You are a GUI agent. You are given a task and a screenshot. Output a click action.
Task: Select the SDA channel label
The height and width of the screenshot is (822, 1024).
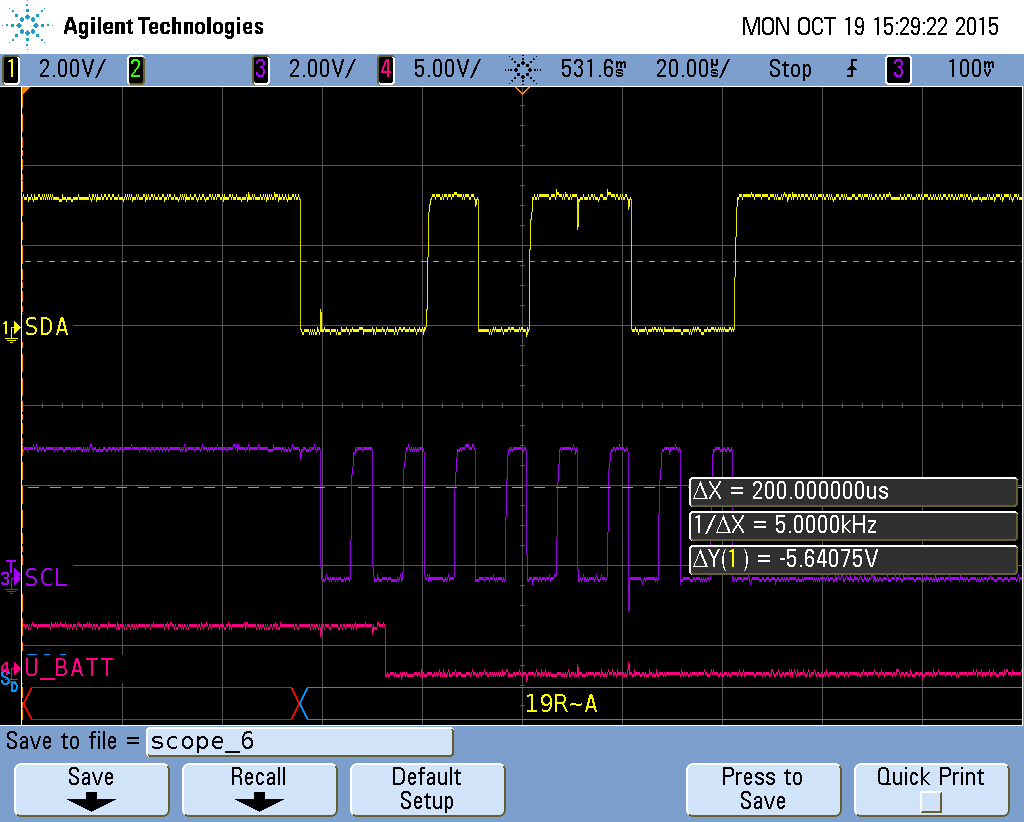47,327
